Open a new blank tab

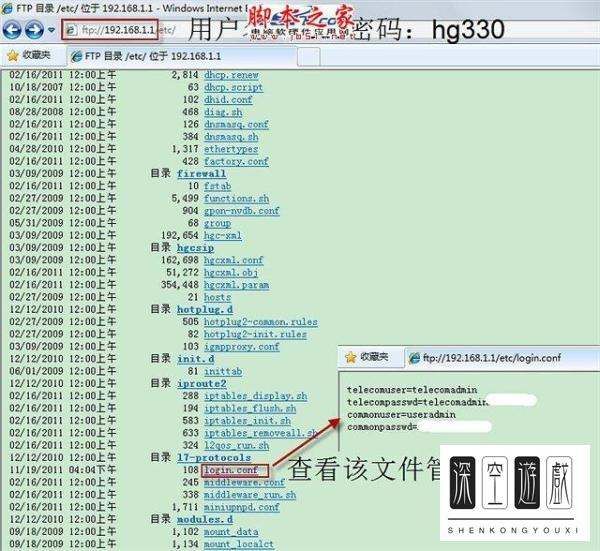coord(308,57)
